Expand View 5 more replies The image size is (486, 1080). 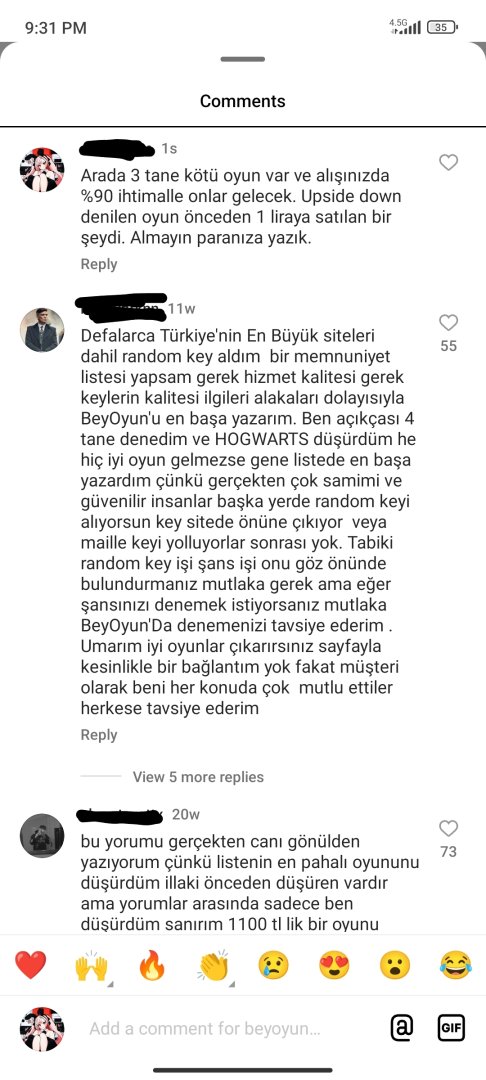[x=198, y=777]
